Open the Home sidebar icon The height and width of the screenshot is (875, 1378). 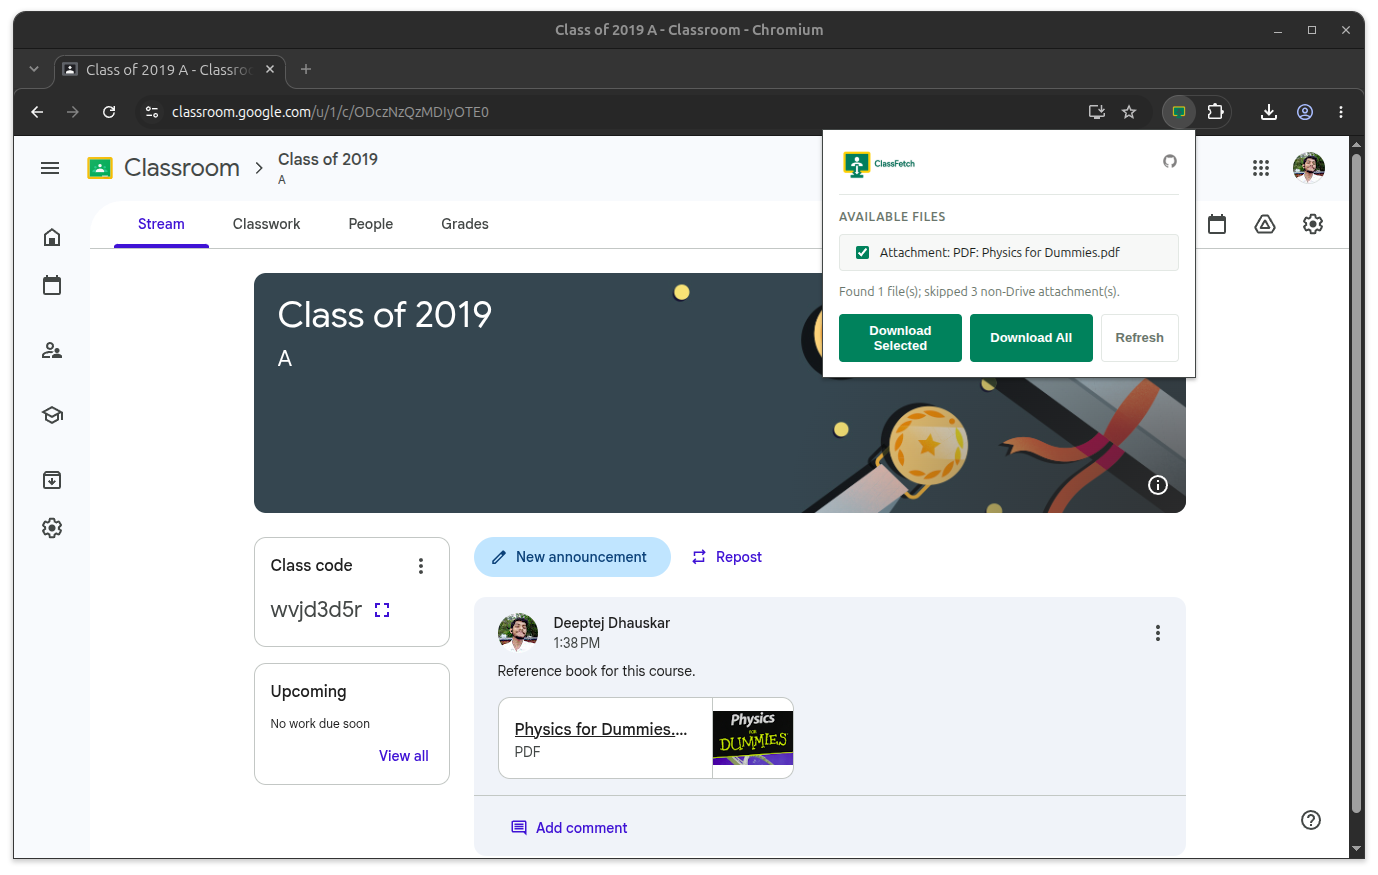coord(52,237)
